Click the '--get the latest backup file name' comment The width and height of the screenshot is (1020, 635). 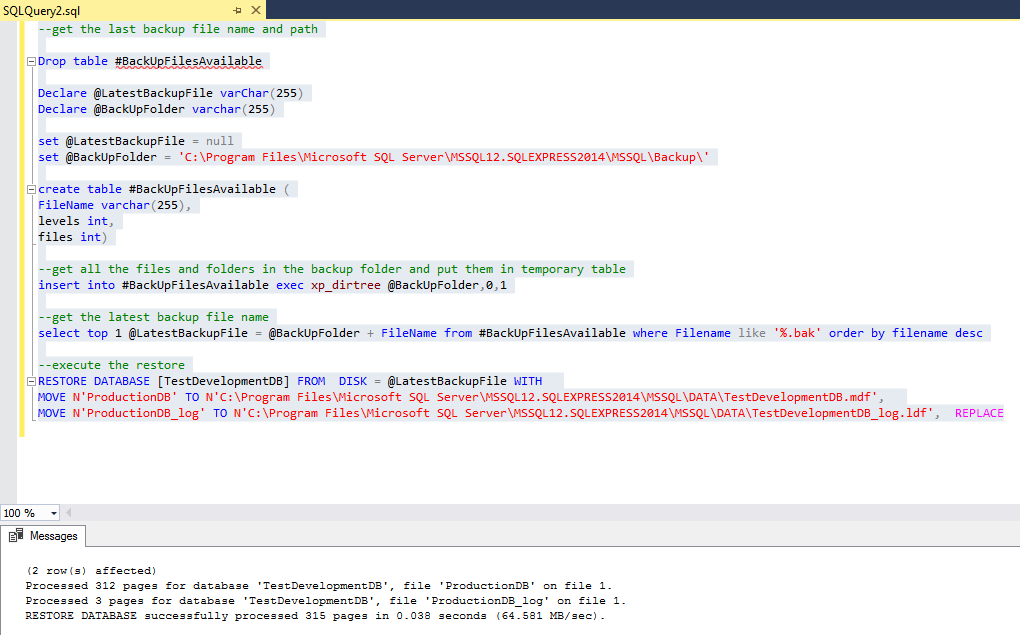click(153, 317)
